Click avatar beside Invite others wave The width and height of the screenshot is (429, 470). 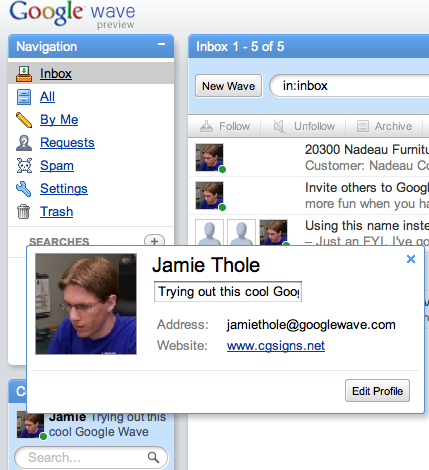pos(209,195)
